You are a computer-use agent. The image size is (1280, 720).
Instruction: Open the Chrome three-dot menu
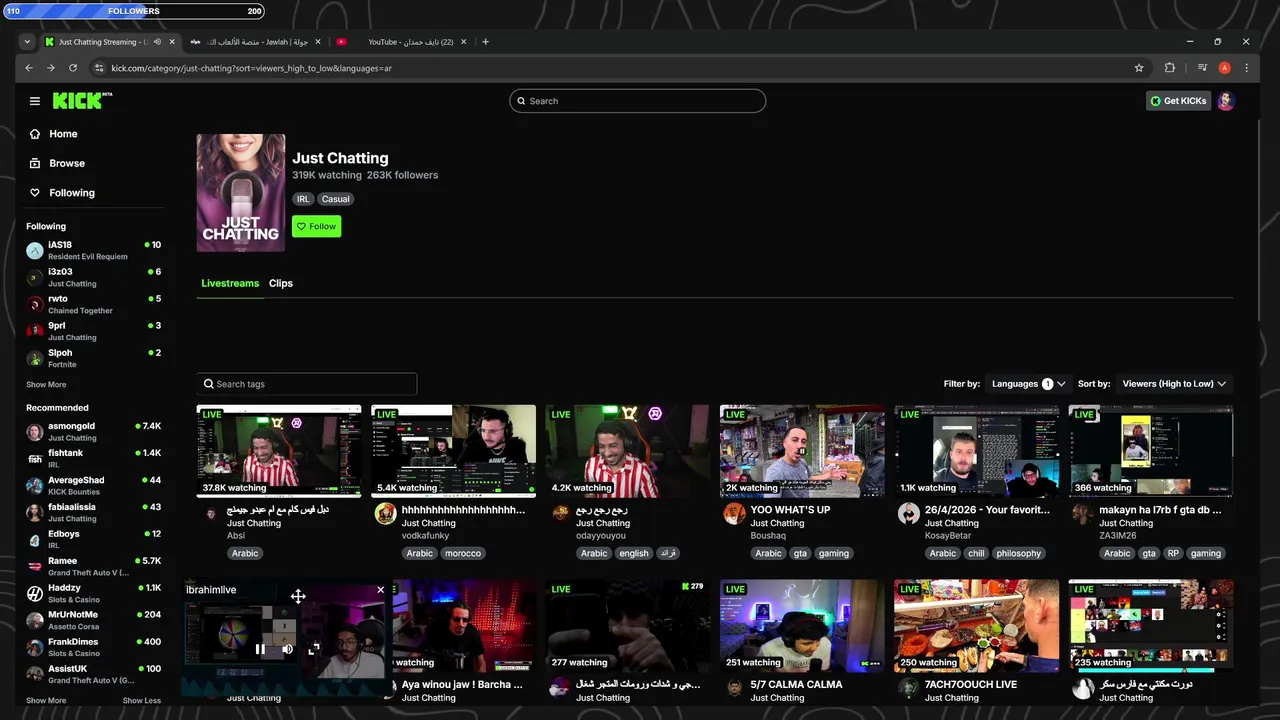pos(1246,68)
